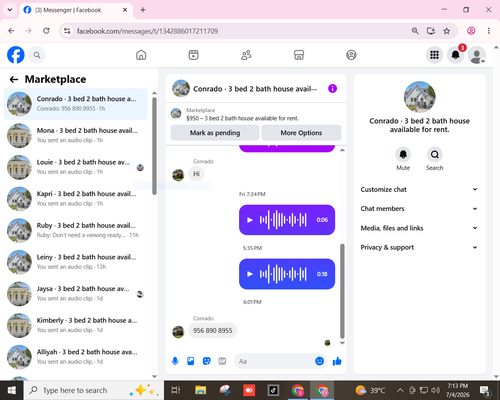Open Kapri conversation in list

click(75, 199)
